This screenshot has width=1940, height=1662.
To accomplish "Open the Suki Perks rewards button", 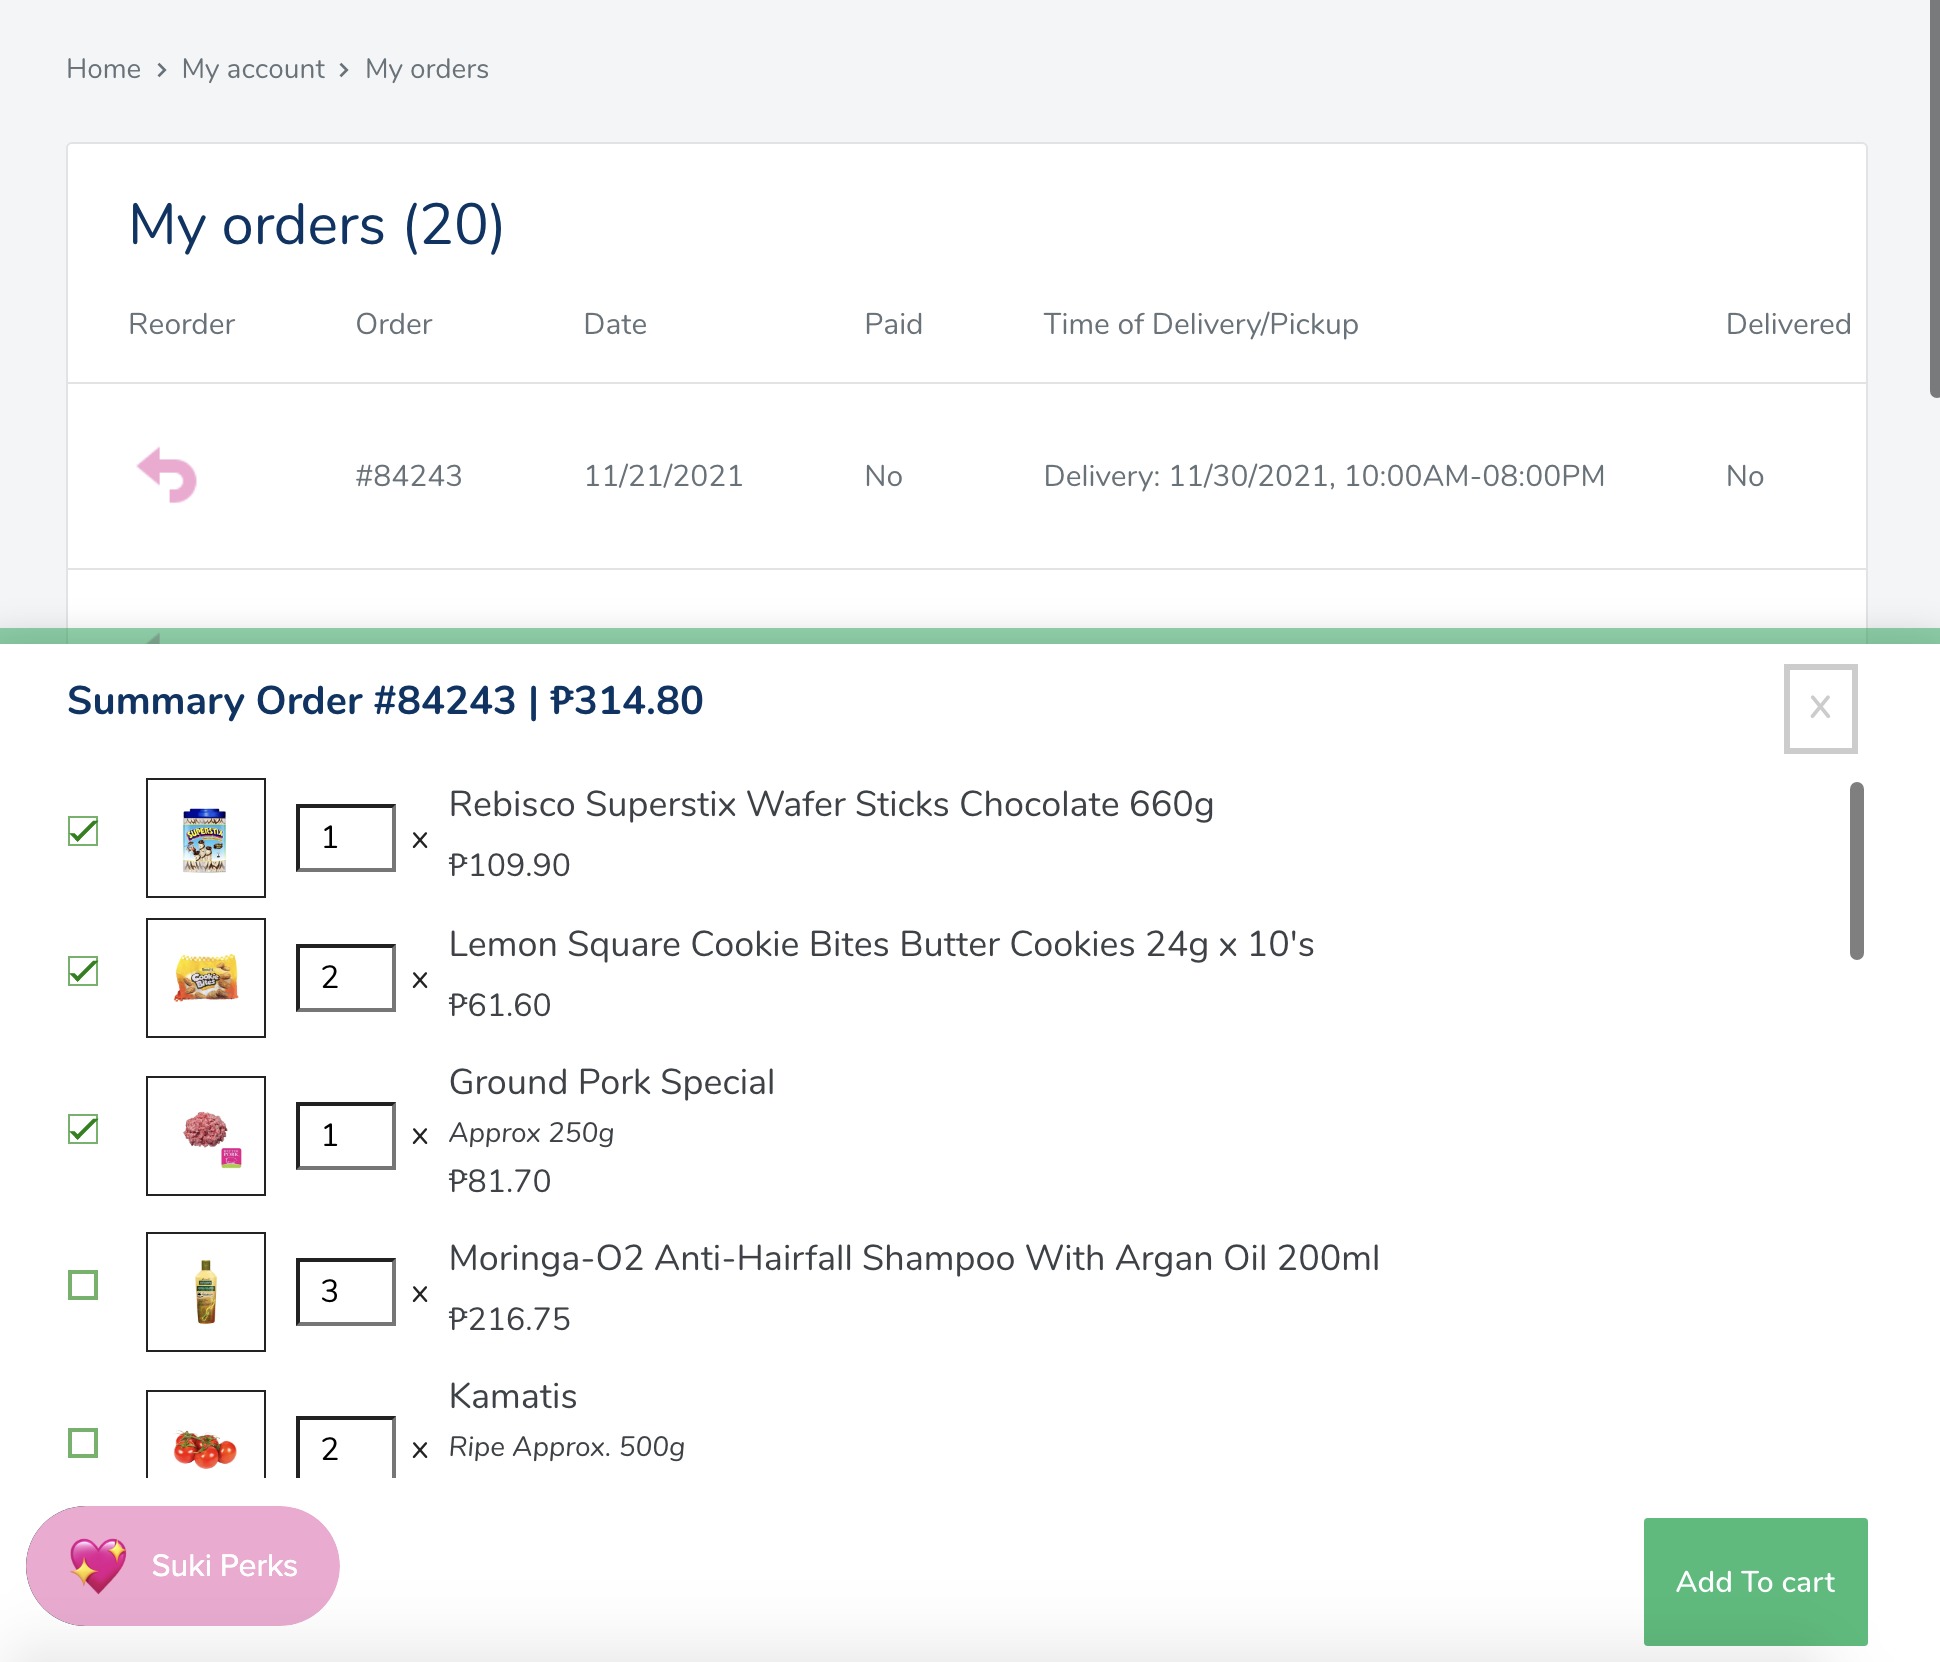I will (183, 1565).
